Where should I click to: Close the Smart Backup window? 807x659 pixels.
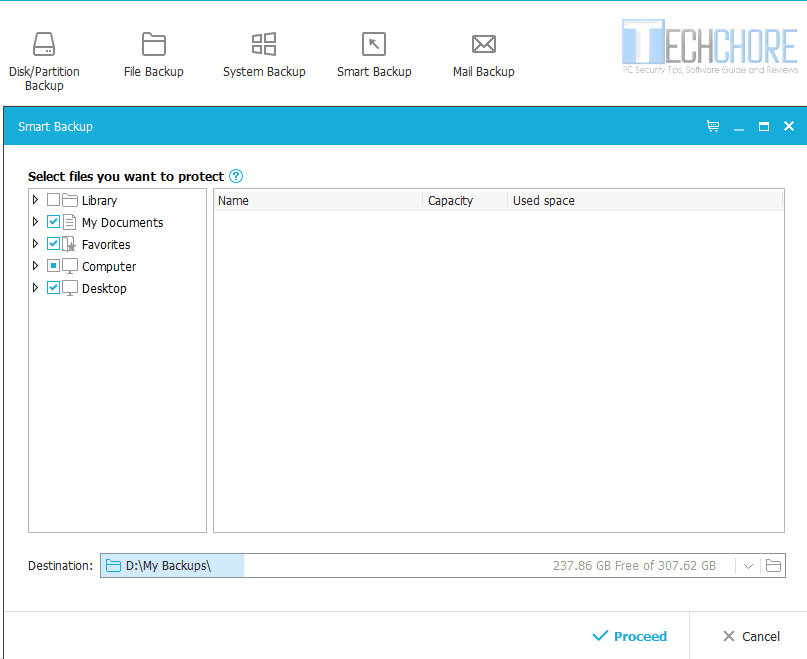789,126
